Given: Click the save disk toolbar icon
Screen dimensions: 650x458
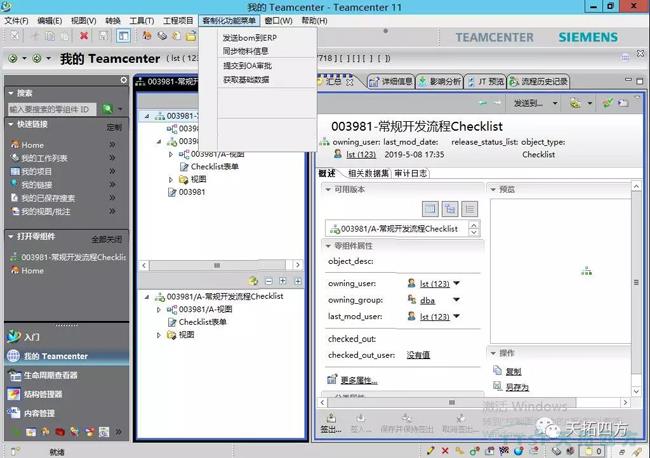Looking at the screenshot, I should coord(103,36).
